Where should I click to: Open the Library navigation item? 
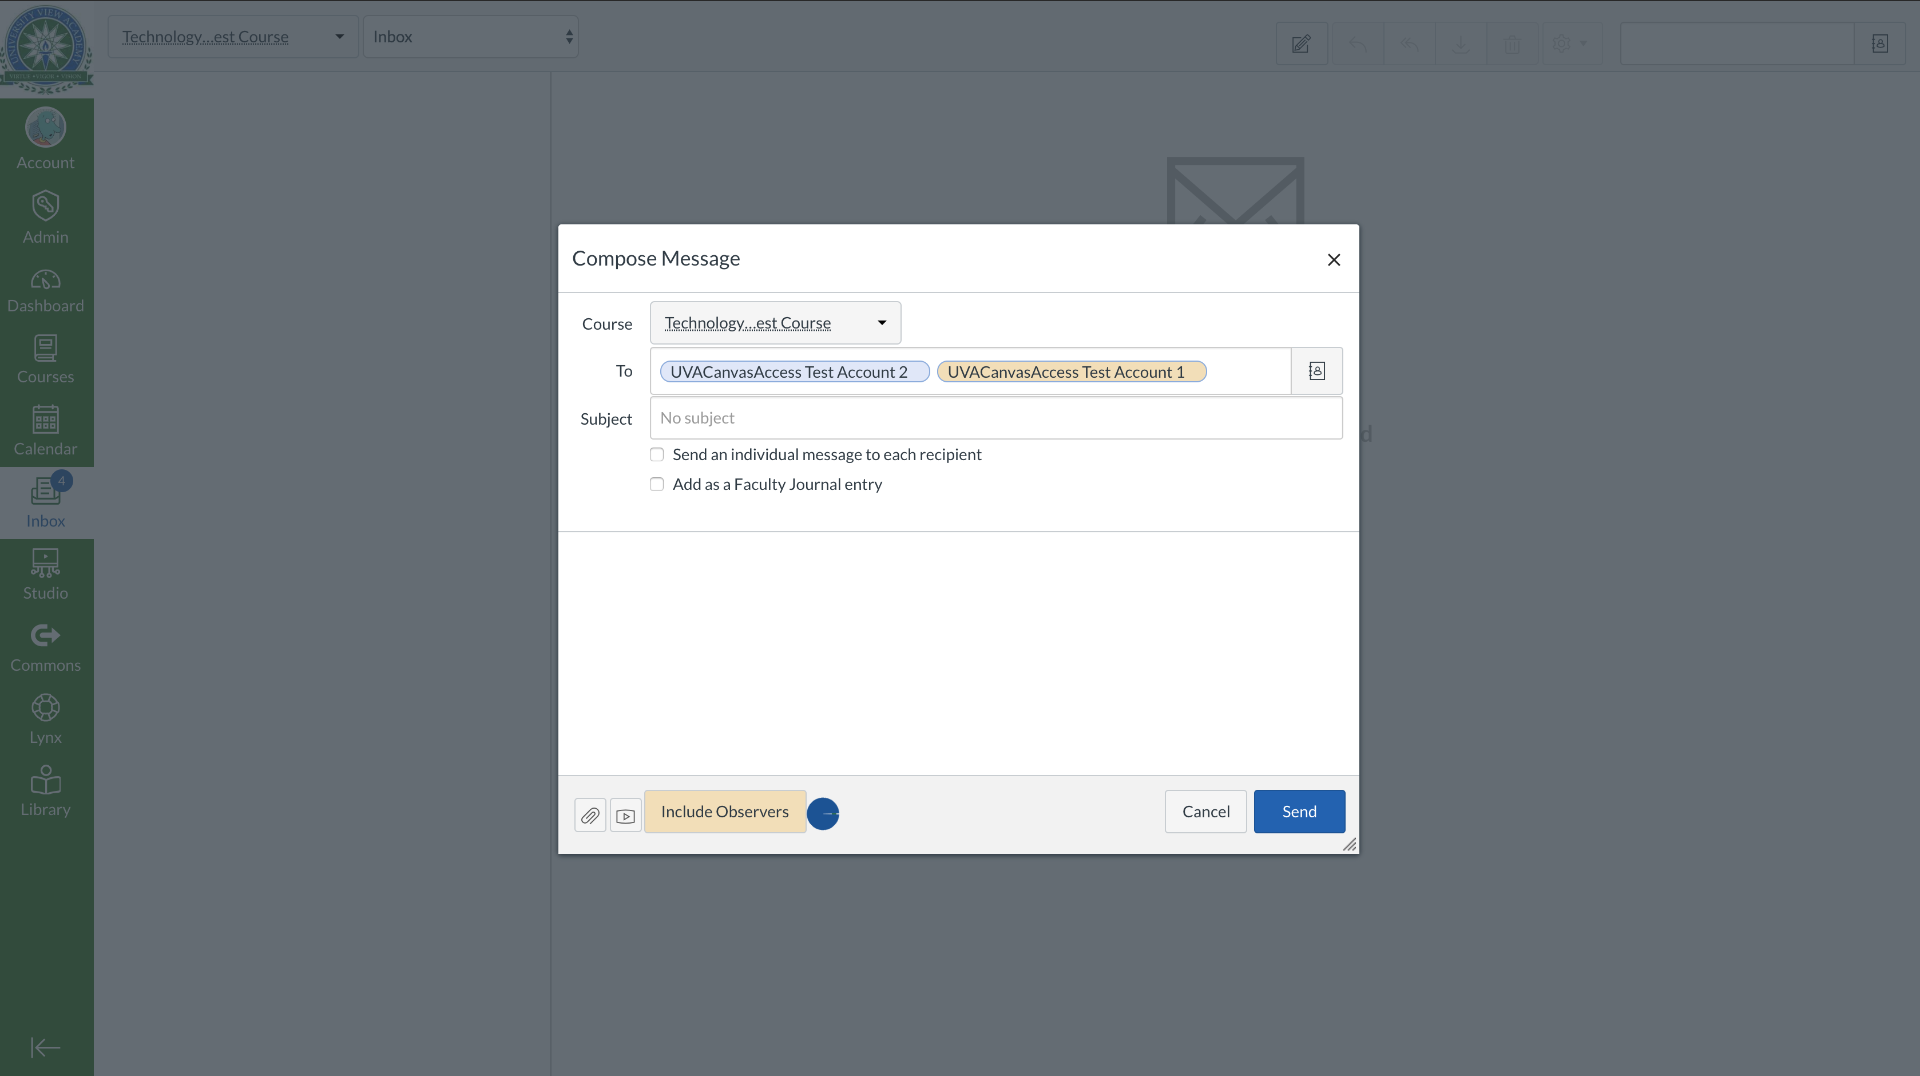pos(46,791)
